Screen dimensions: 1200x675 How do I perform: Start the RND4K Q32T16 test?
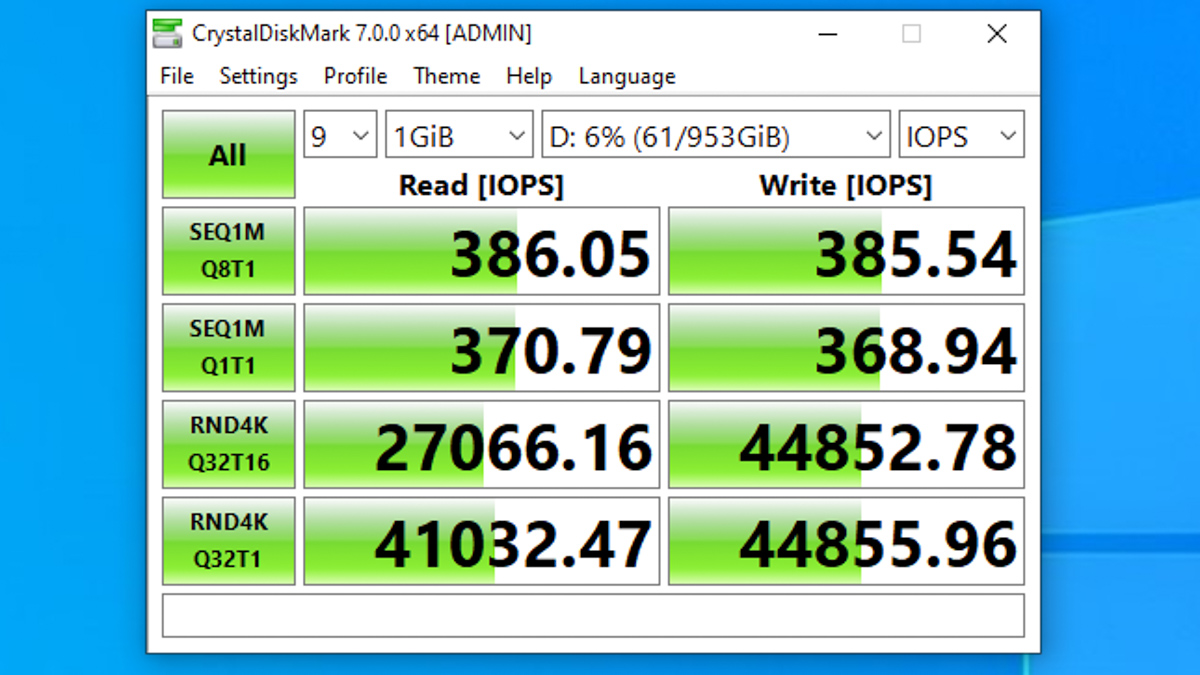coord(228,444)
